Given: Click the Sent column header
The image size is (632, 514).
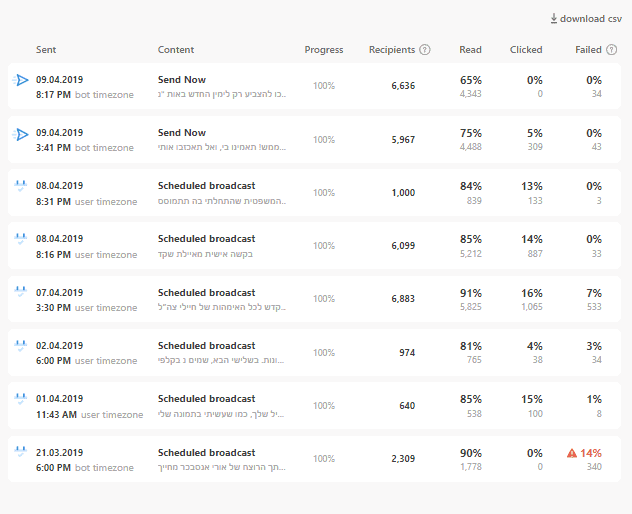Looking at the screenshot, I should coord(46,50).
